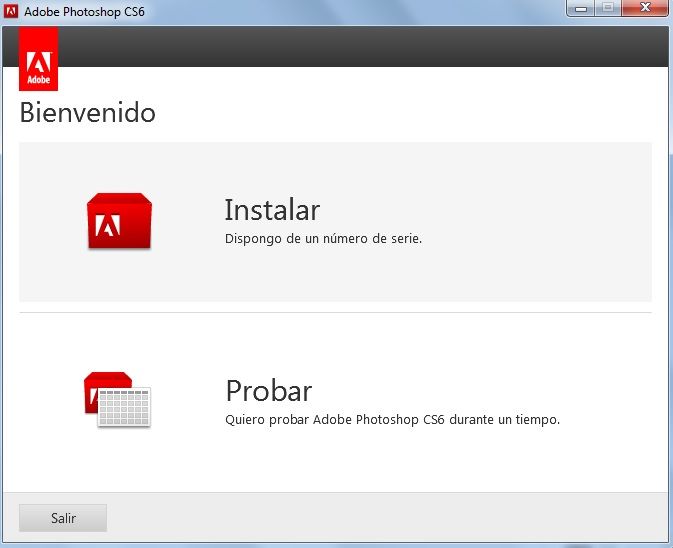
Task: Exit the installer with Salir button
Action: pyautogui.click(x=63, y=518)
